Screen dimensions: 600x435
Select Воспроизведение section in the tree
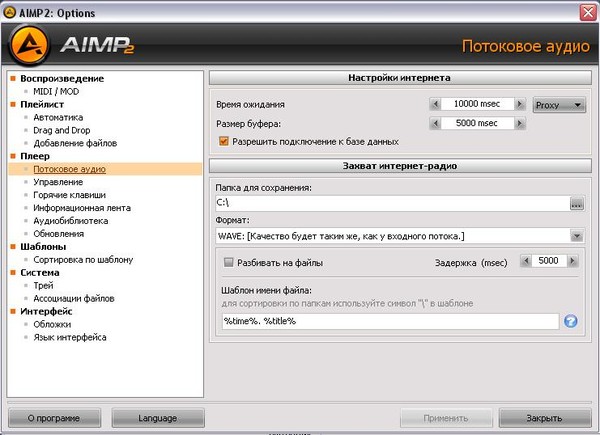(x=62, y=78)
